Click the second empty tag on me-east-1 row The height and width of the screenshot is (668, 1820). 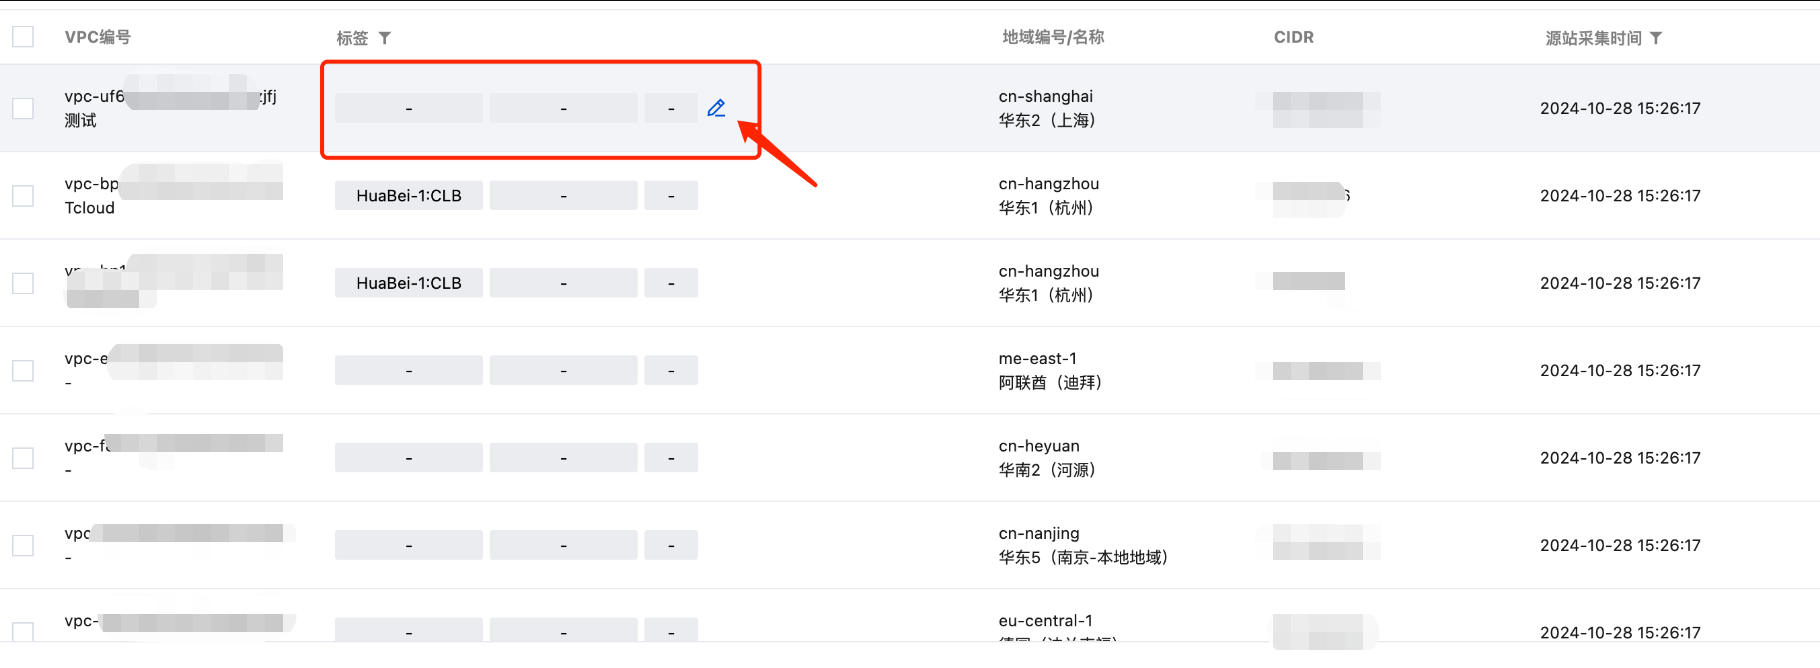[564, 371]
